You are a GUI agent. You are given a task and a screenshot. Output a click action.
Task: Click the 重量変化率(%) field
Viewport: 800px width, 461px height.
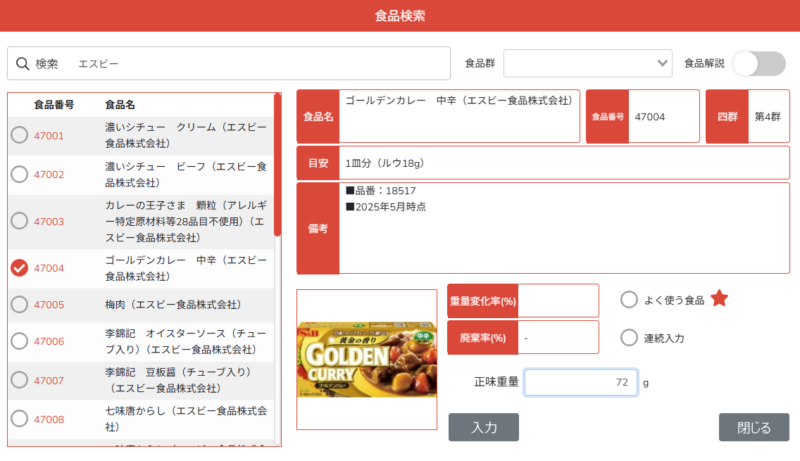[x=558, y=301]
